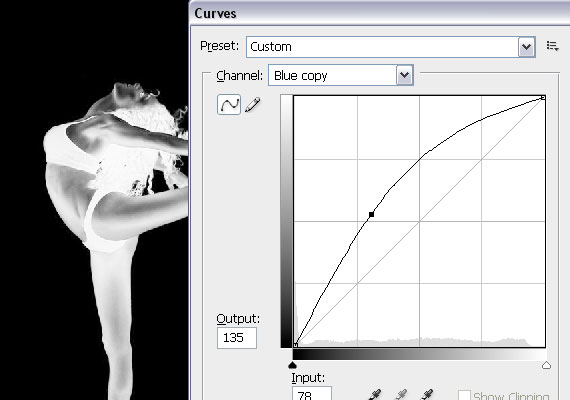Click the black point slider triangle
The width and height of the screenshot is (570, 400).
point(293,365)
